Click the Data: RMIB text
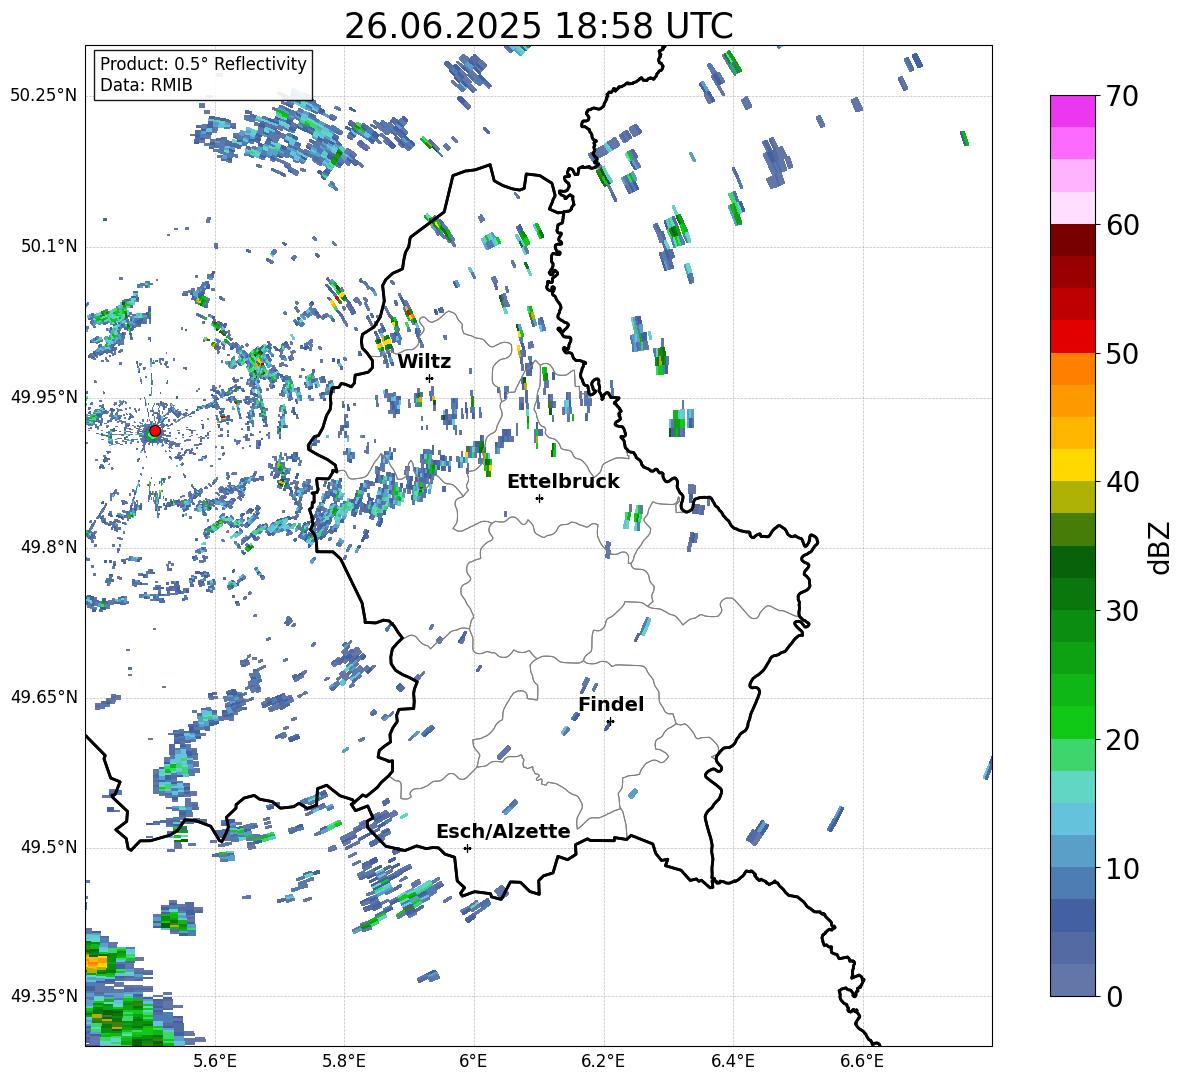 point(146,85)
